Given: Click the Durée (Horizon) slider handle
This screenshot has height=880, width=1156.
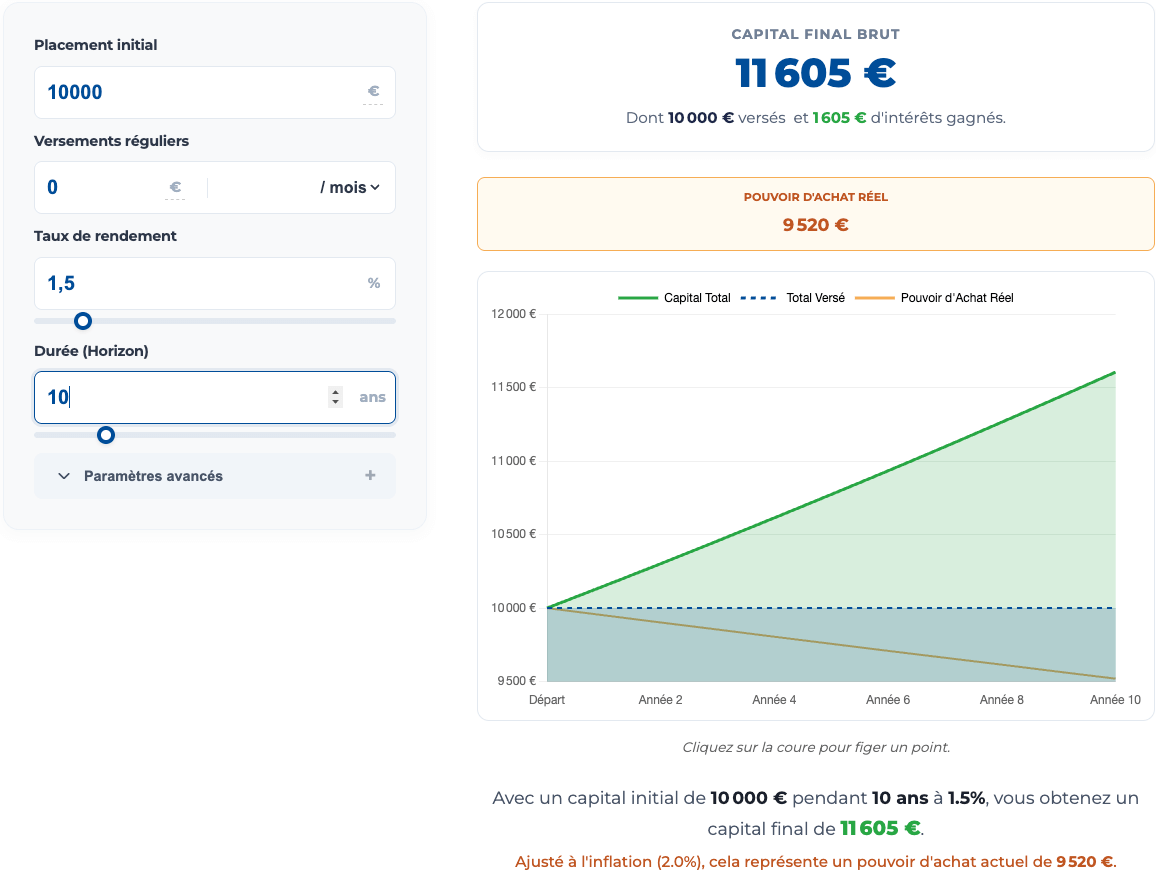Looking at the screenshot, I should (x=105, y=435).
